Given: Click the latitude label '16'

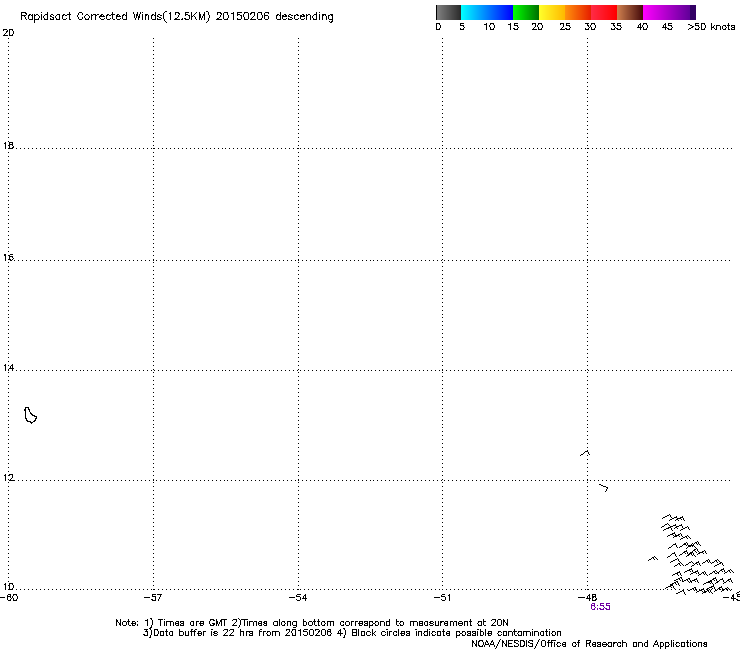Looking at the screenshot, I should tap(8, 257).
